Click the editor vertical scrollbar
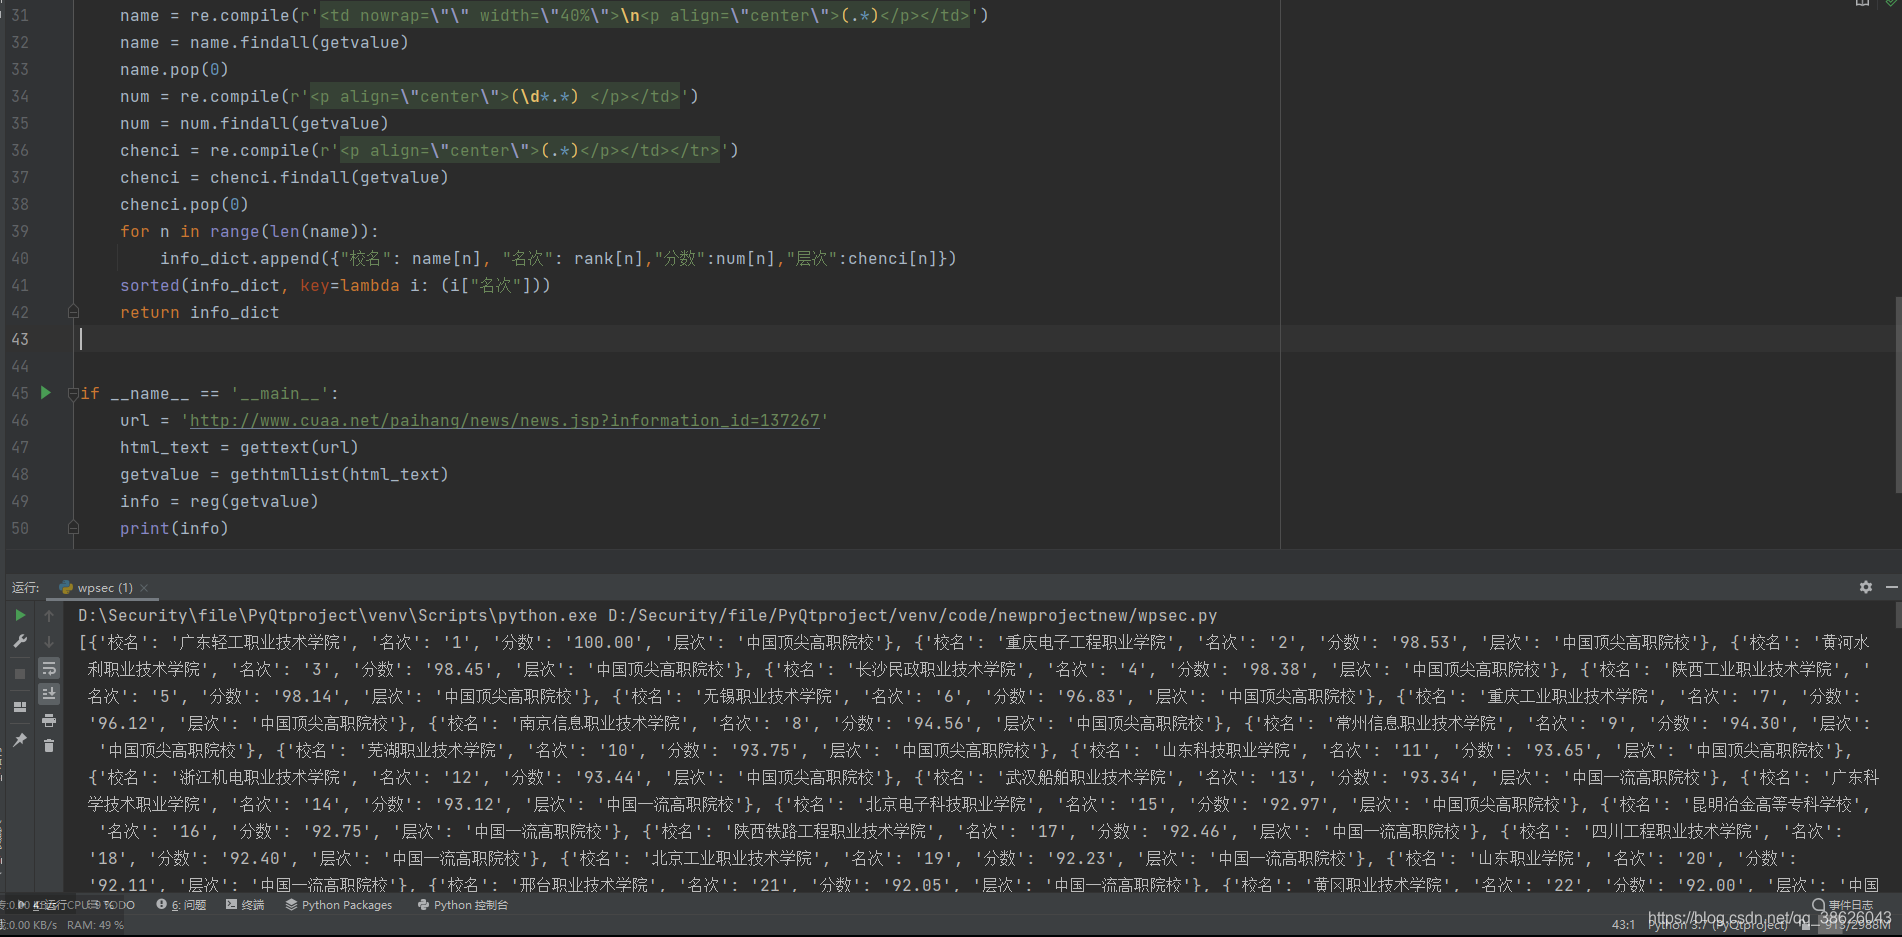Screen dimensions: 1902x937 1897,394
